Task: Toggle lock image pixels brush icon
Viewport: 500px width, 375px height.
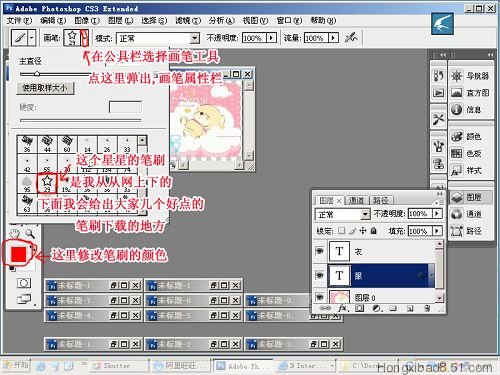Action: [x=352, y=230]
